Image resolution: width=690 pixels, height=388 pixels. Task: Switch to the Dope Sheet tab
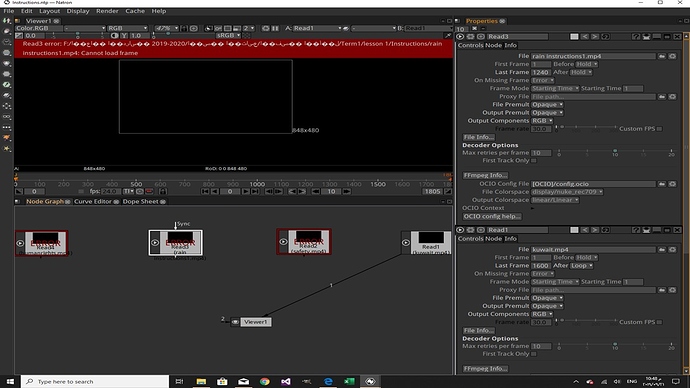click(x=140, y=201)
